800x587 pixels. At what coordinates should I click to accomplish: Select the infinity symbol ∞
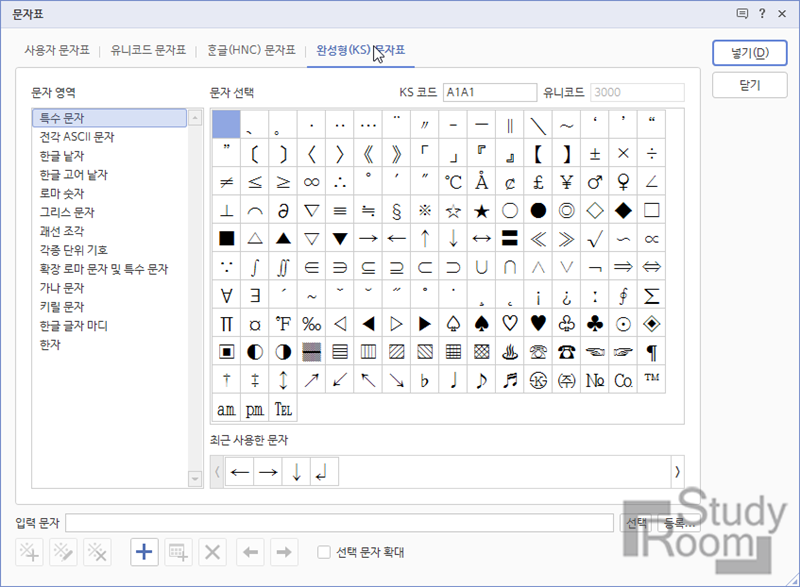click(x=312, y=182)
